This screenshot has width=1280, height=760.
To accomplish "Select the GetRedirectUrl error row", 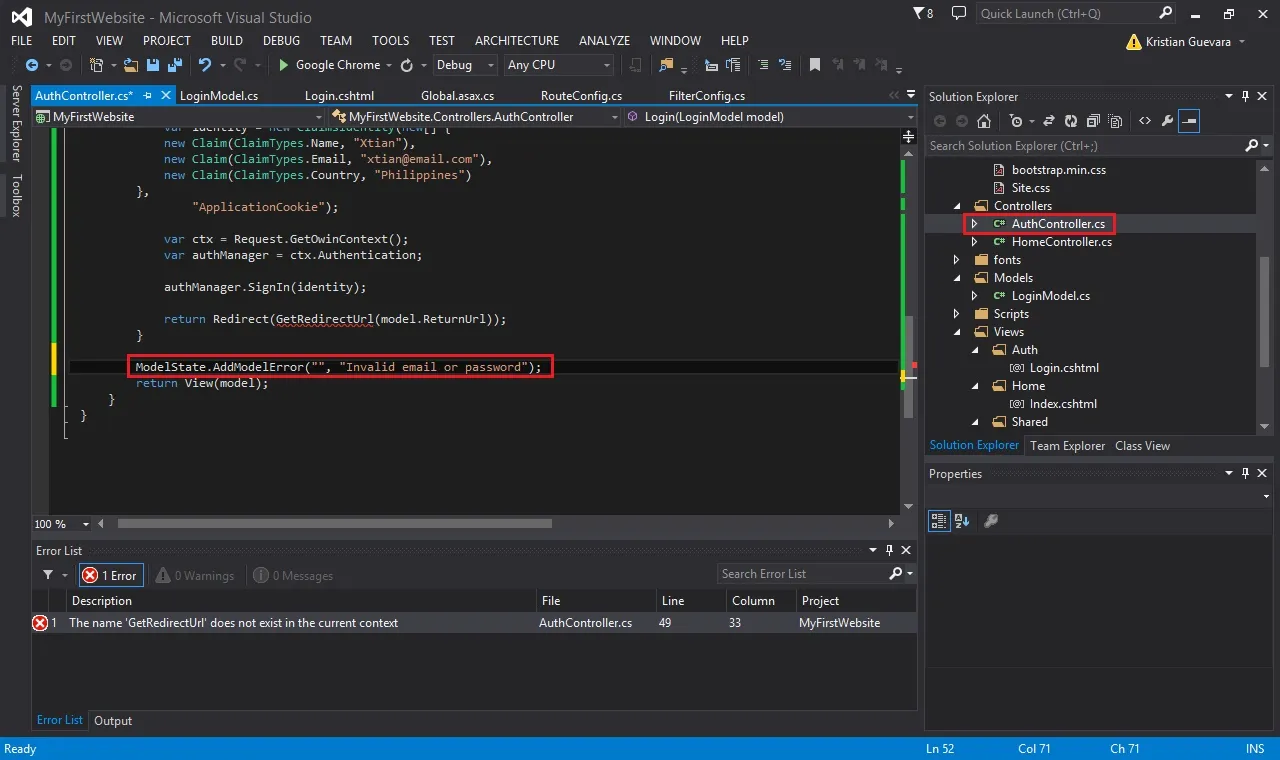I will (473, 623).
